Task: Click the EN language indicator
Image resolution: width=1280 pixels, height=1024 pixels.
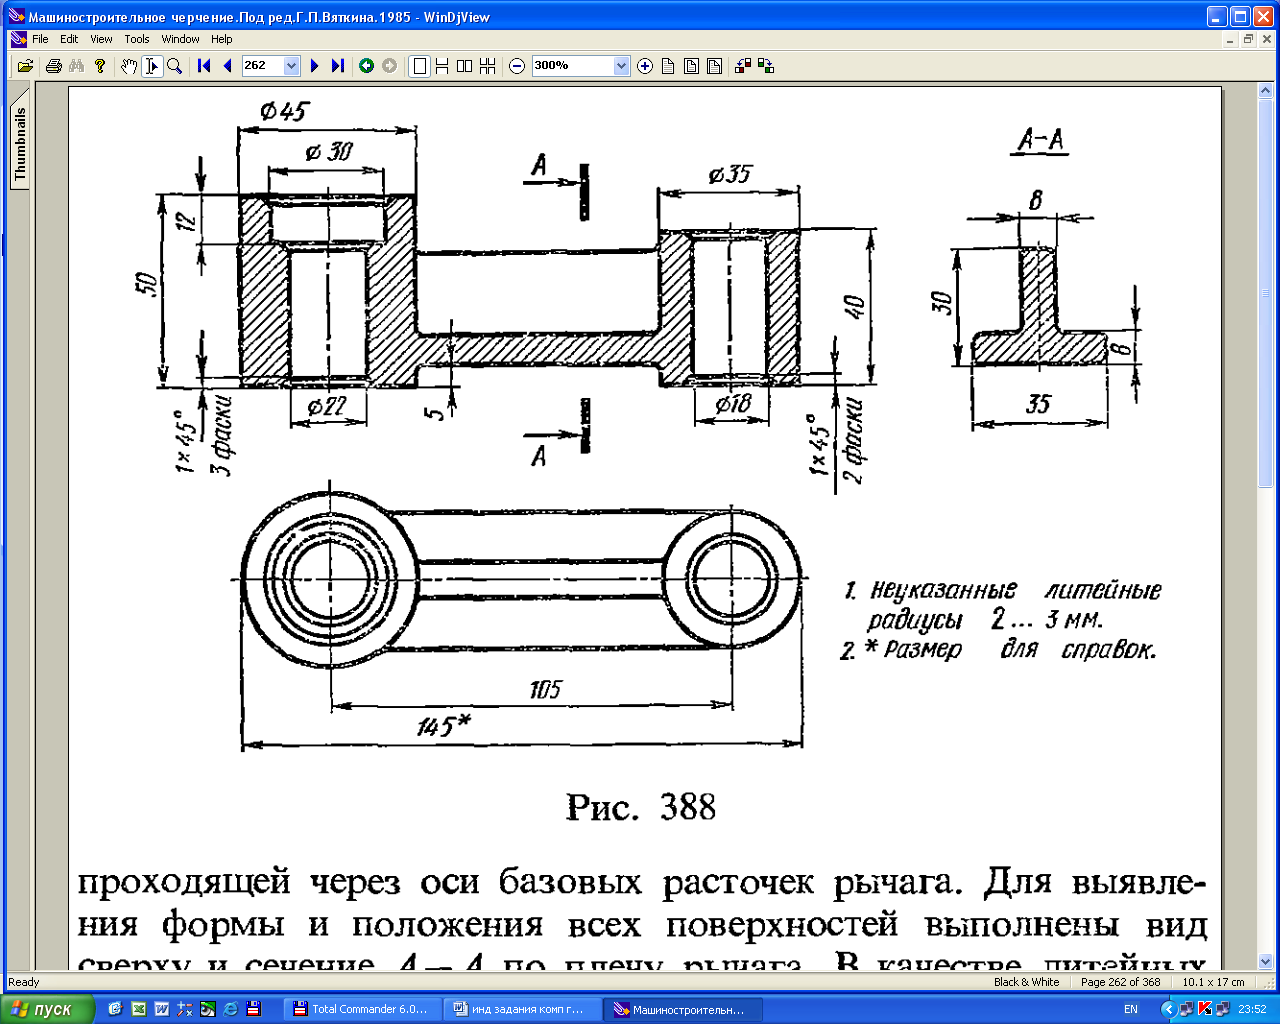Action: coord(1131,1009)
